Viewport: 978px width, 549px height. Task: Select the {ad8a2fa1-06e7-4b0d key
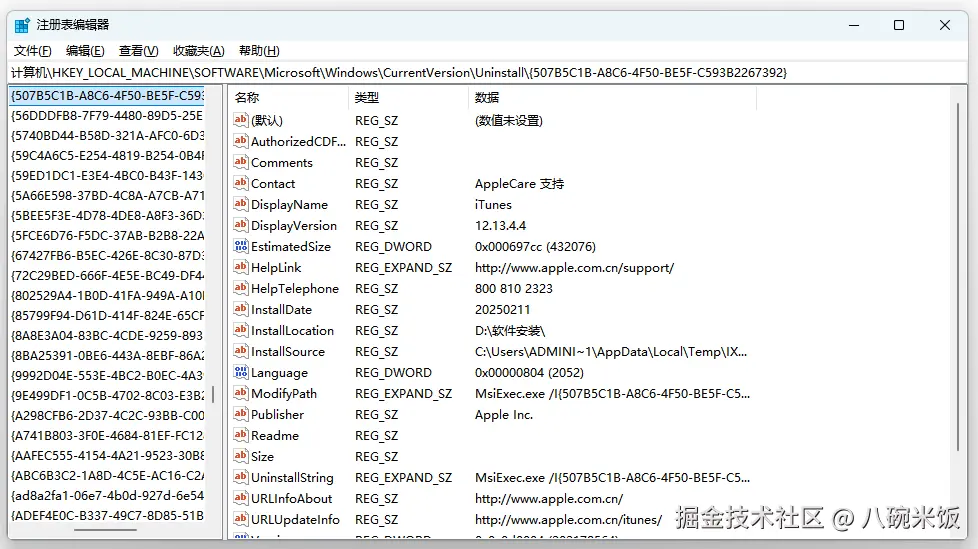tap(107, 495)
